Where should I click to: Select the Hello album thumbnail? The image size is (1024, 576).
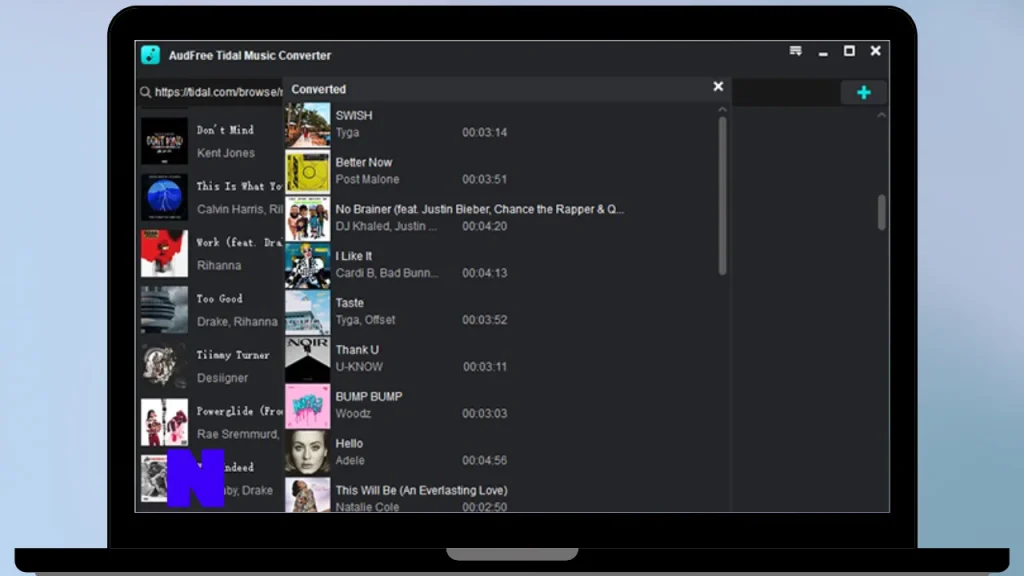pyautogui.click(x=308, y=453)
